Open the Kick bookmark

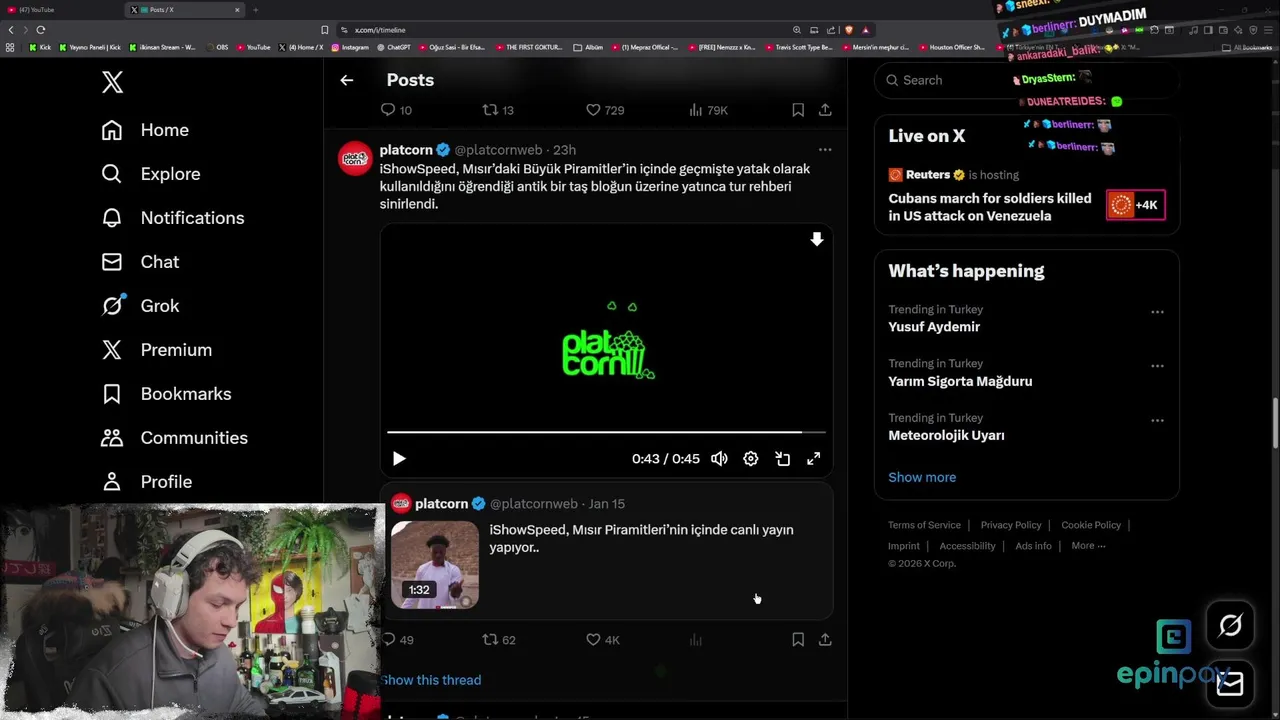(x=40, y=47)
